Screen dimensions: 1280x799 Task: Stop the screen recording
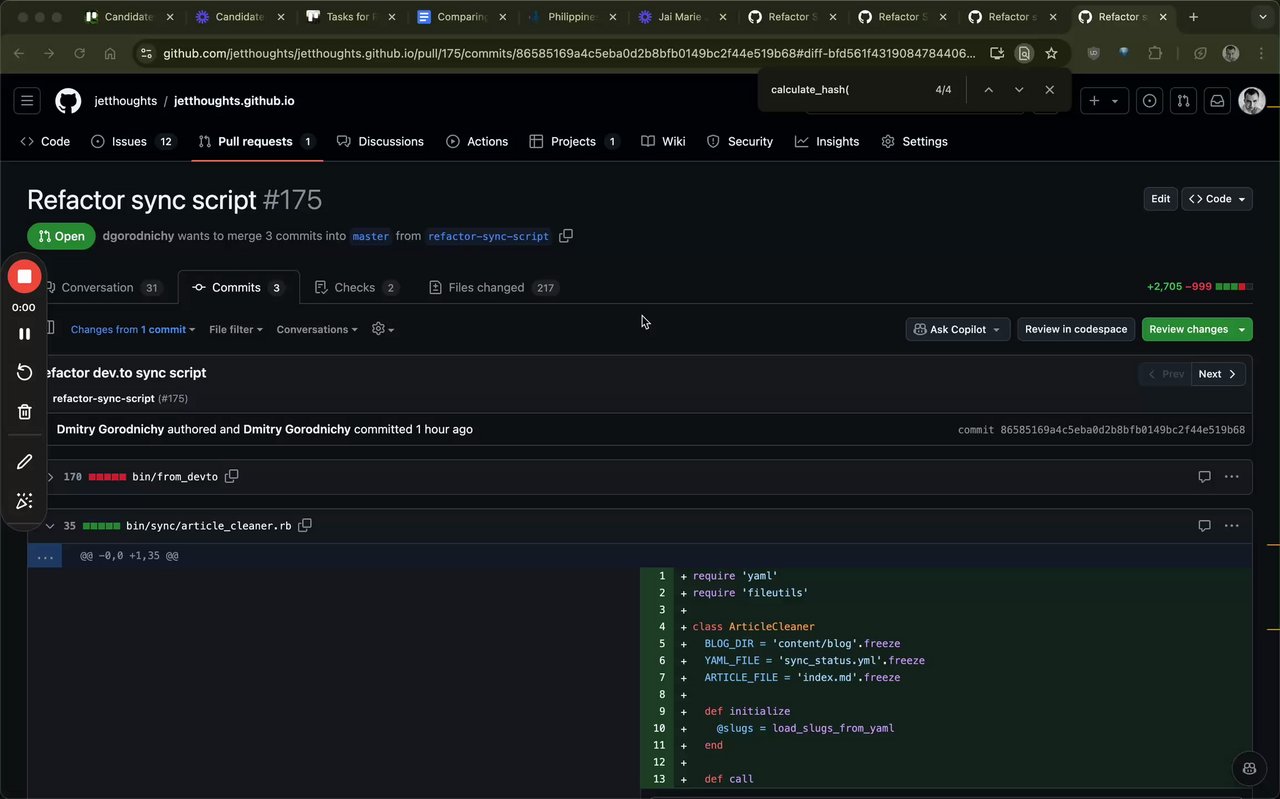pos(25,276)
